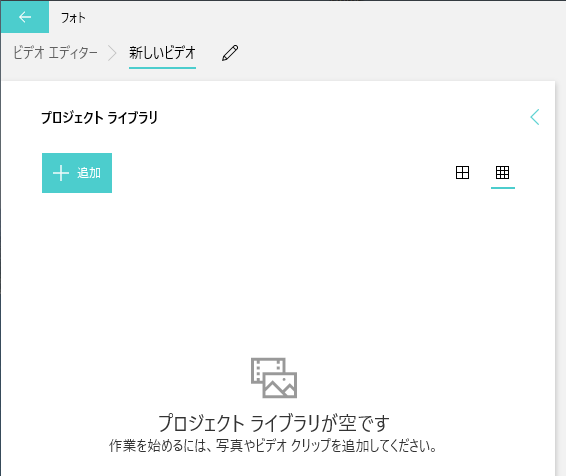Click the プロジェクト ライブラリが空です message
This screenshot has width=566, height=476.
click(x=274, y=423)
